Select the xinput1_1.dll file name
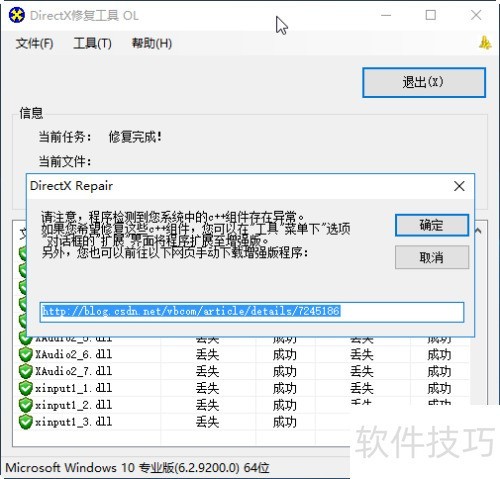The height and width of the screenshot is (479, 500). (74, 388)
